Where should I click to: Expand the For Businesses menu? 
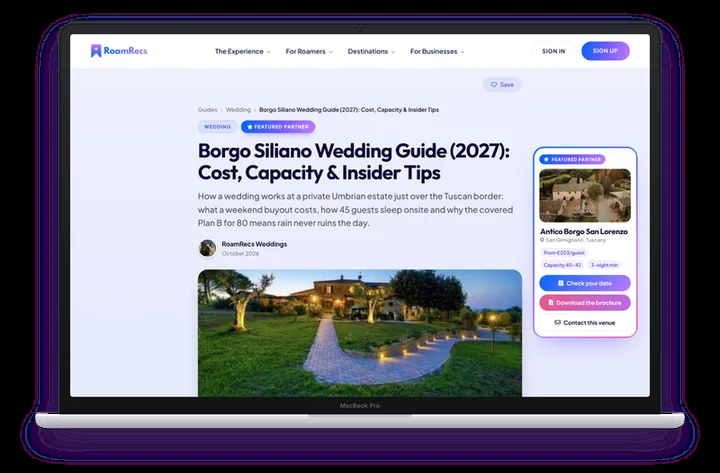437,51
